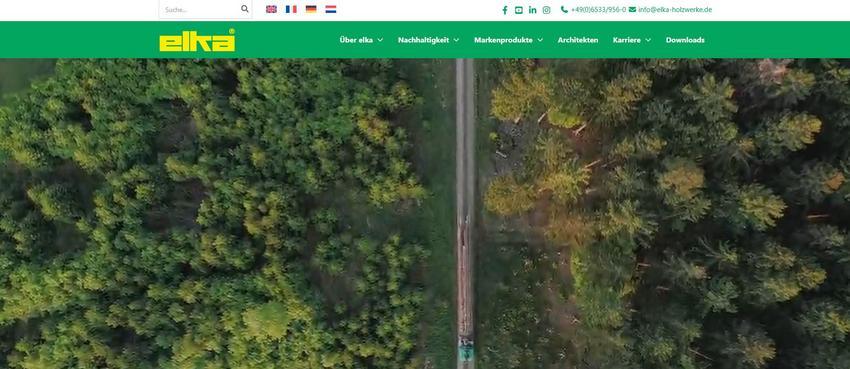This screenshot has width=850, height=369.
Task: Expand the chevron beside Nachhaltigkeit
Action: coord(456,40)
